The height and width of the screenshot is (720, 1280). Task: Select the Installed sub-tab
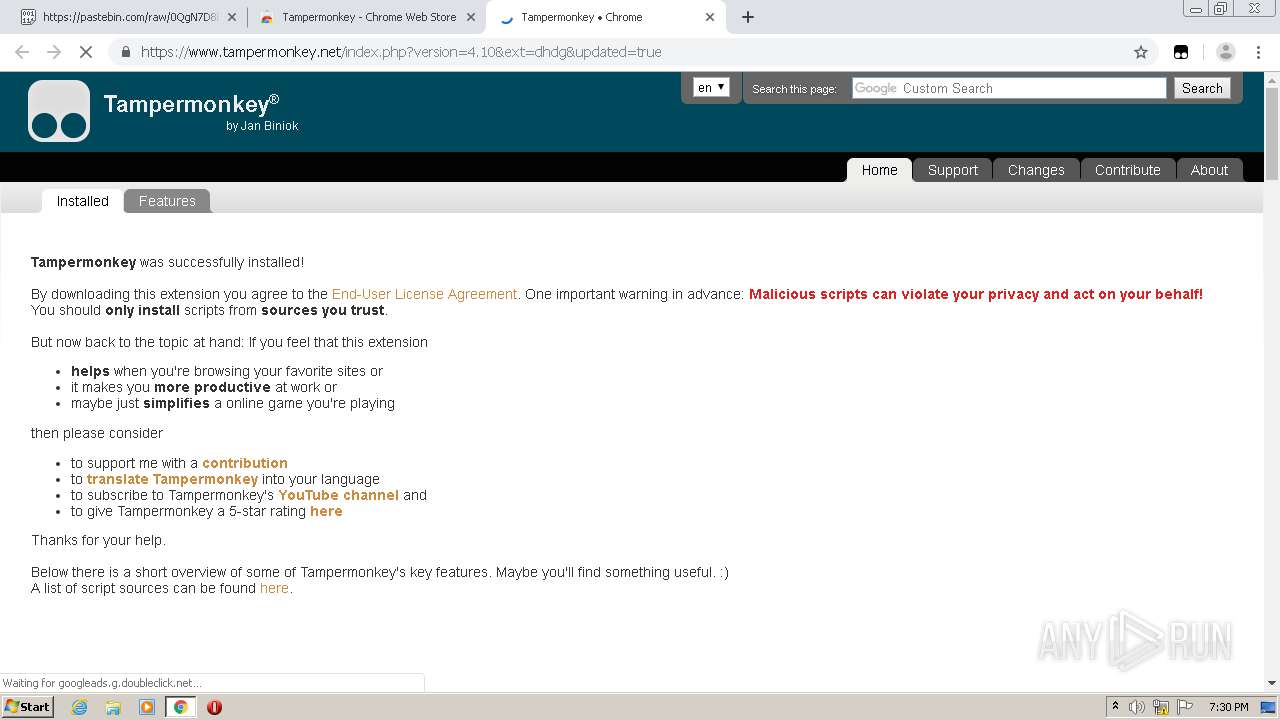coord(83,201)
